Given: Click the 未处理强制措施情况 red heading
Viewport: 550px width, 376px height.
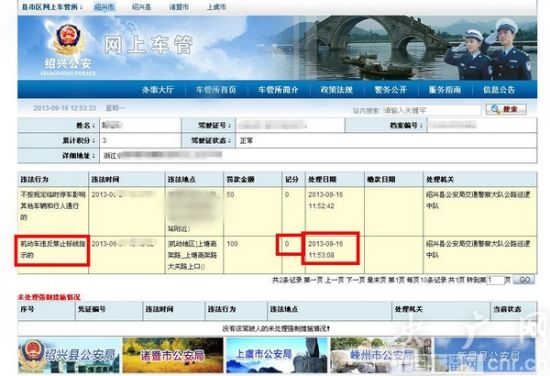Looking at the screenshot, I should pos(49,297).
